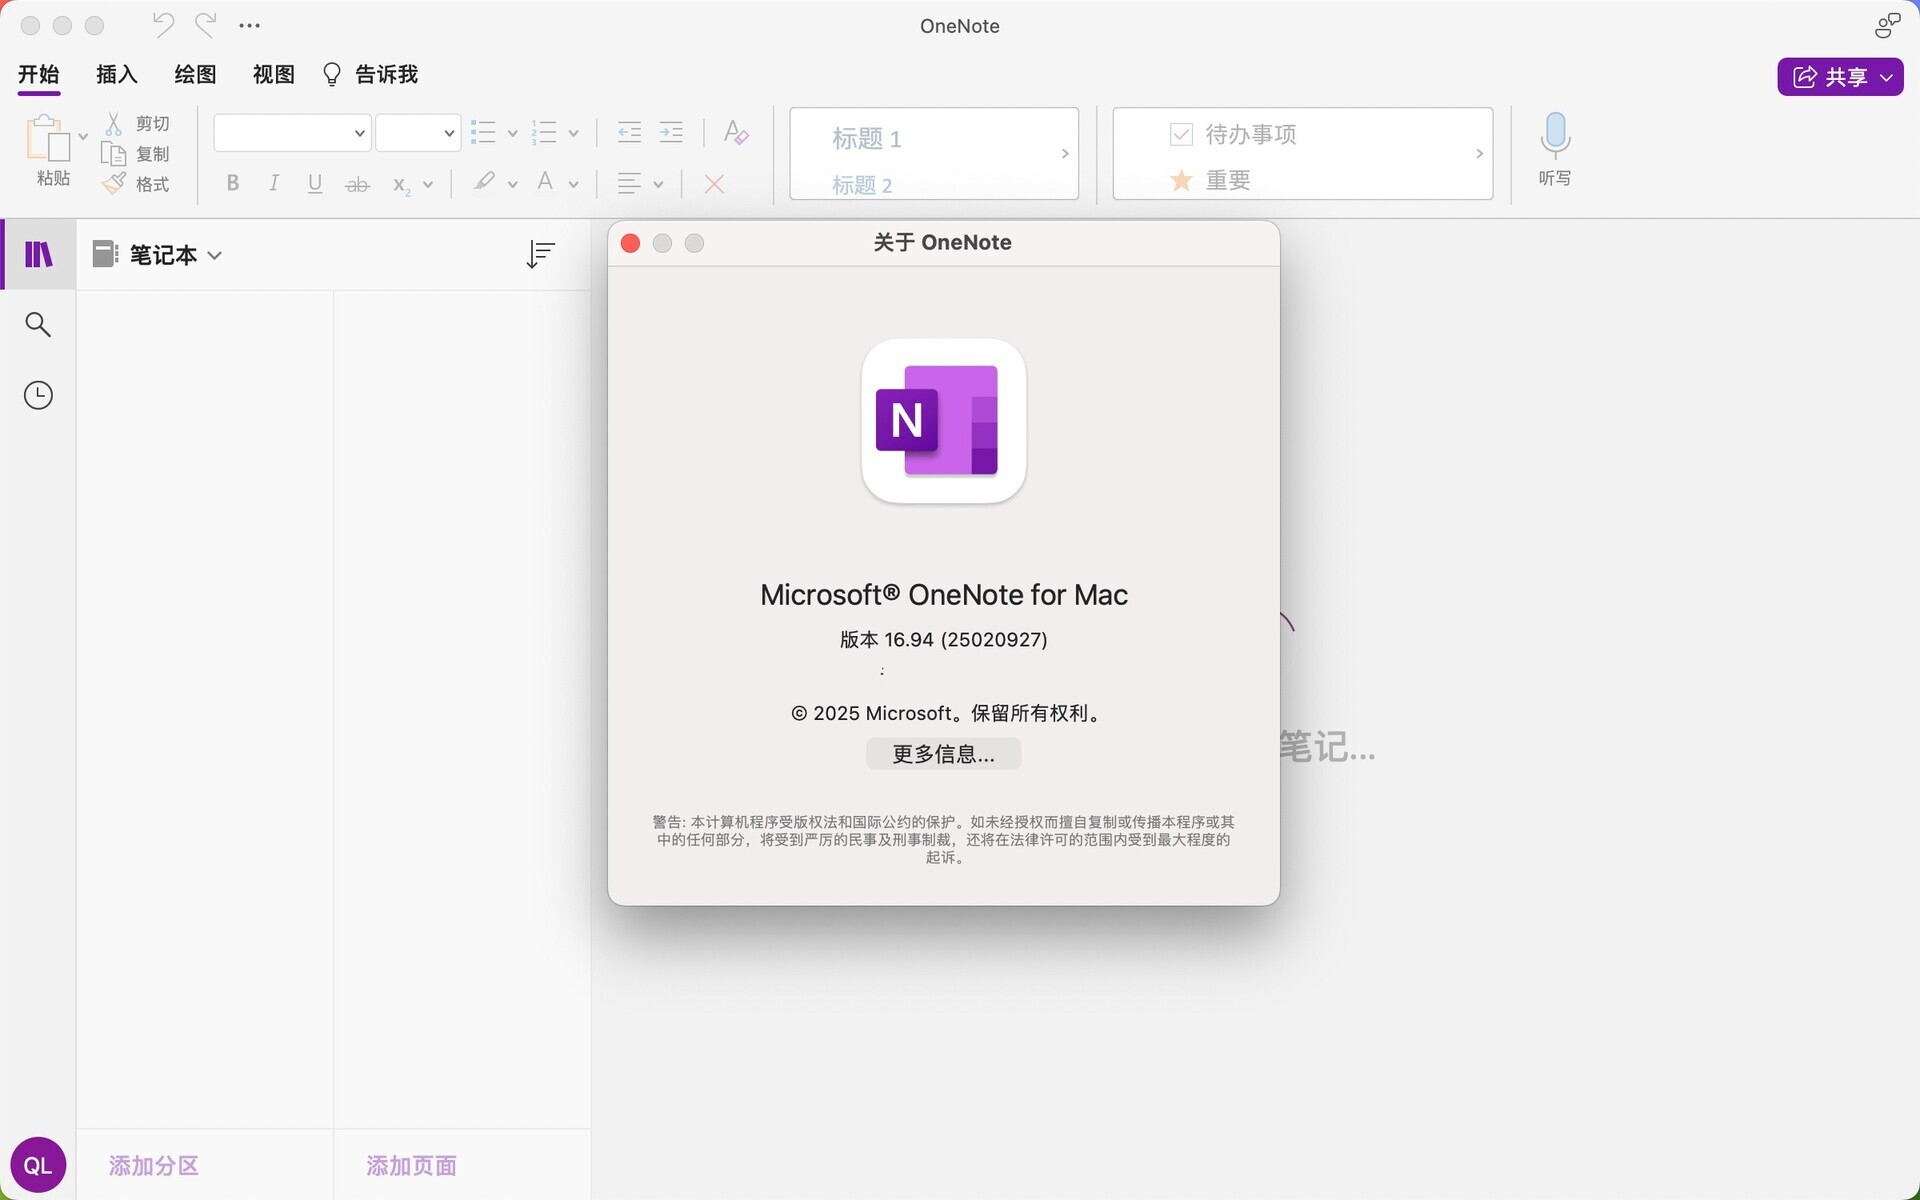Click the clear formatting icon
Viewport: 1920px width, 1200px height.
coord(736,132)
